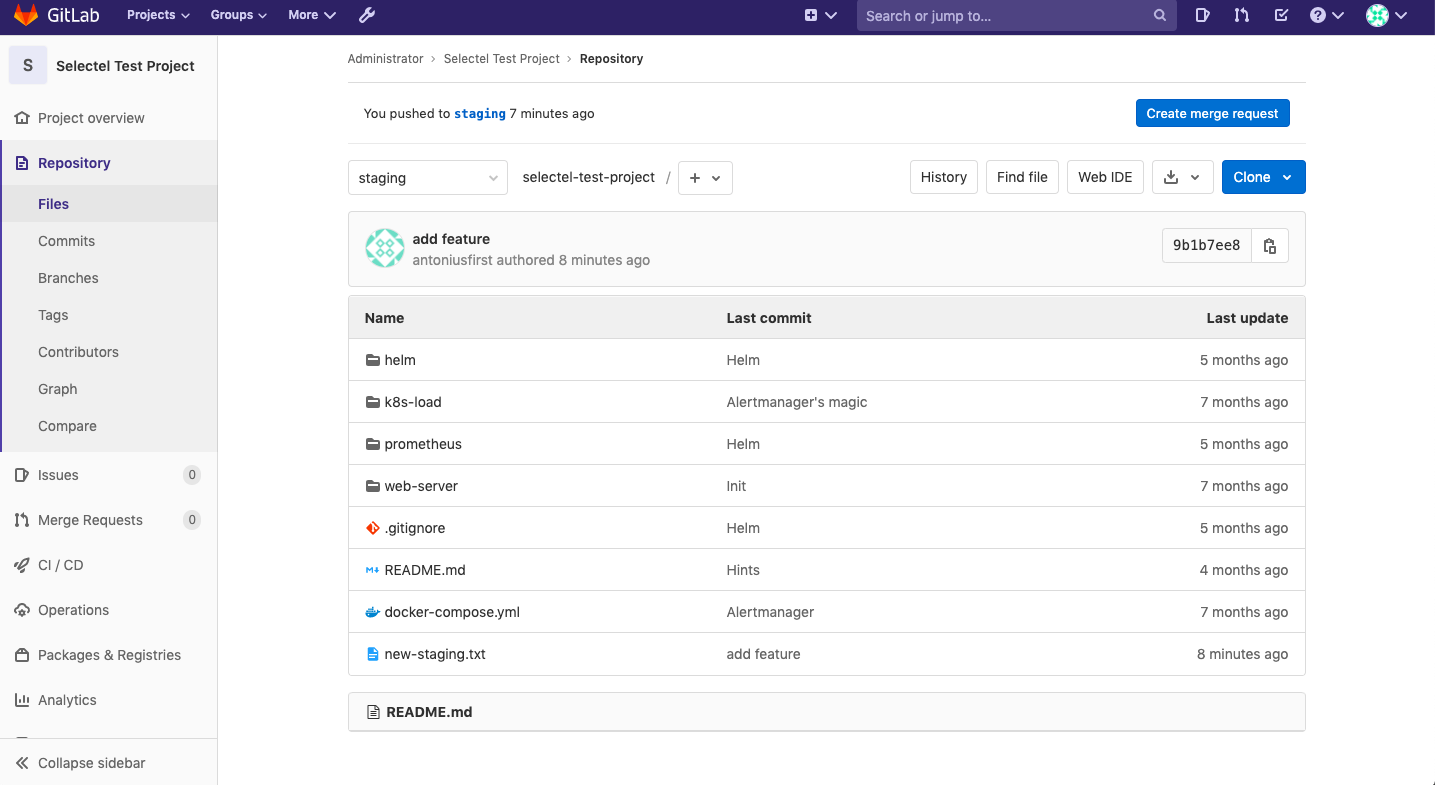Click the staging branch link in push notice
The width and height of the screenshot is (1435, 785).
(480, 114)
